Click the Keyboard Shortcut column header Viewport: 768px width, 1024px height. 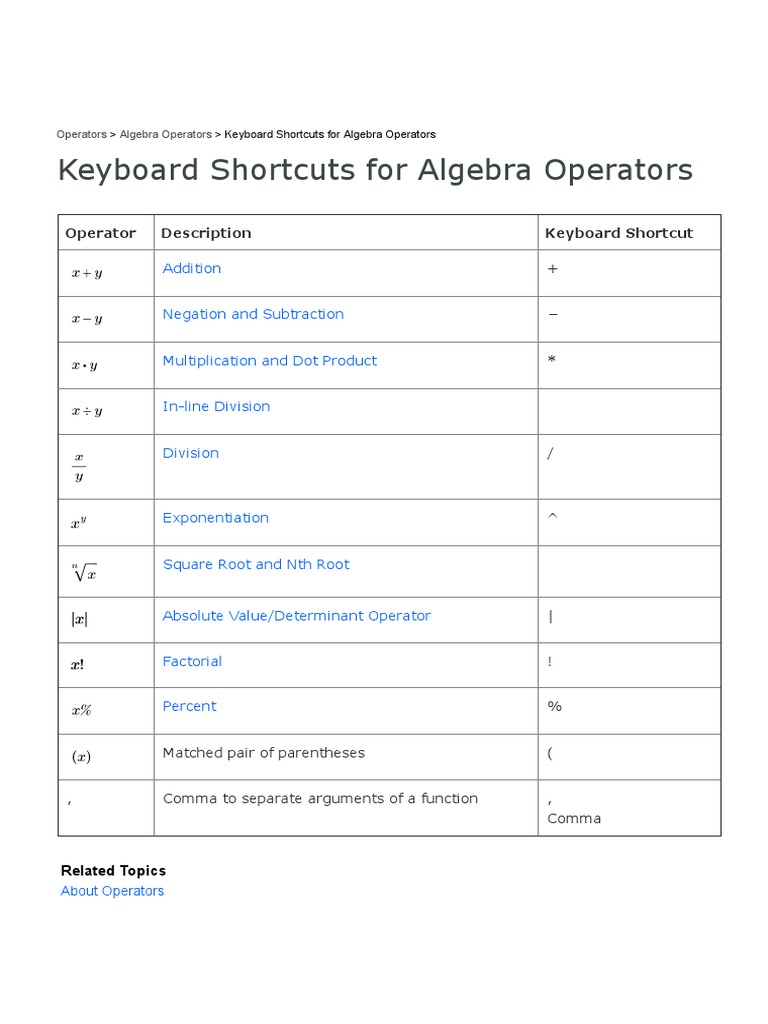[x=618, y=233]
